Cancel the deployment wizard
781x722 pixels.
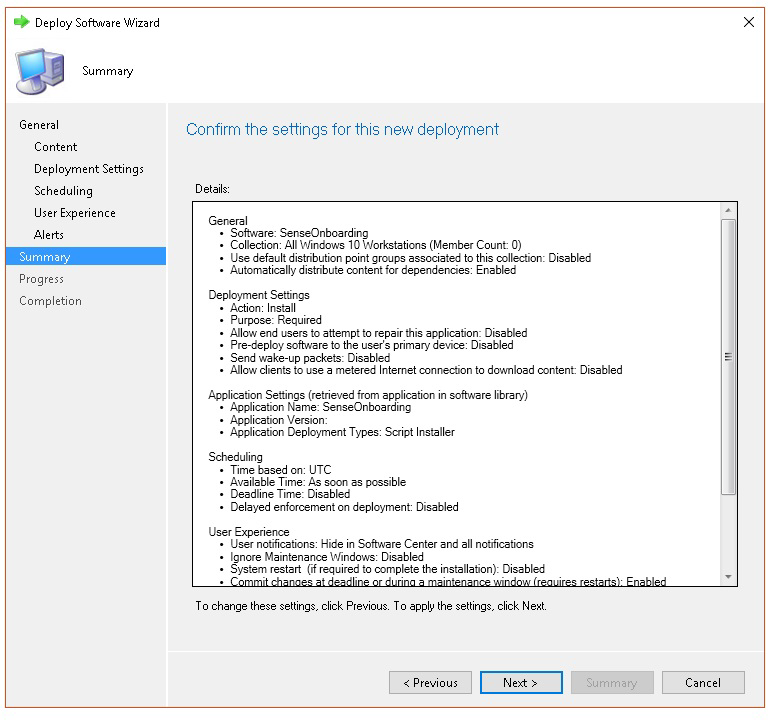pyautogui.click(x=702, y=683)
